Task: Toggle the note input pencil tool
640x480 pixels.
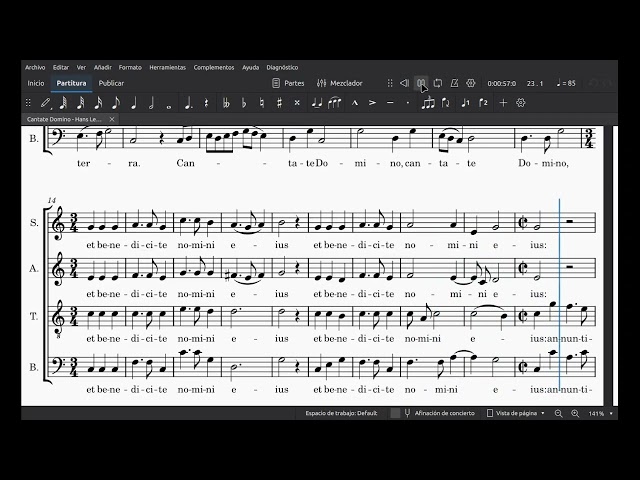Action: coord(45,103)
